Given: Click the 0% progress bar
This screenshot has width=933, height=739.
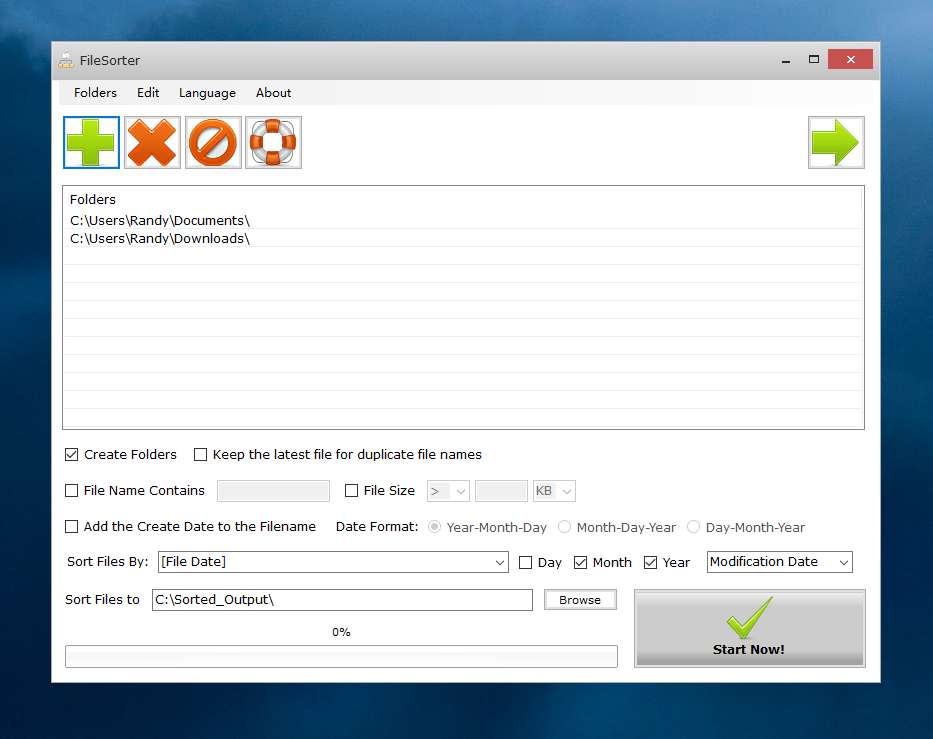Looking at the screenshot, I should [x=342, y=656].
